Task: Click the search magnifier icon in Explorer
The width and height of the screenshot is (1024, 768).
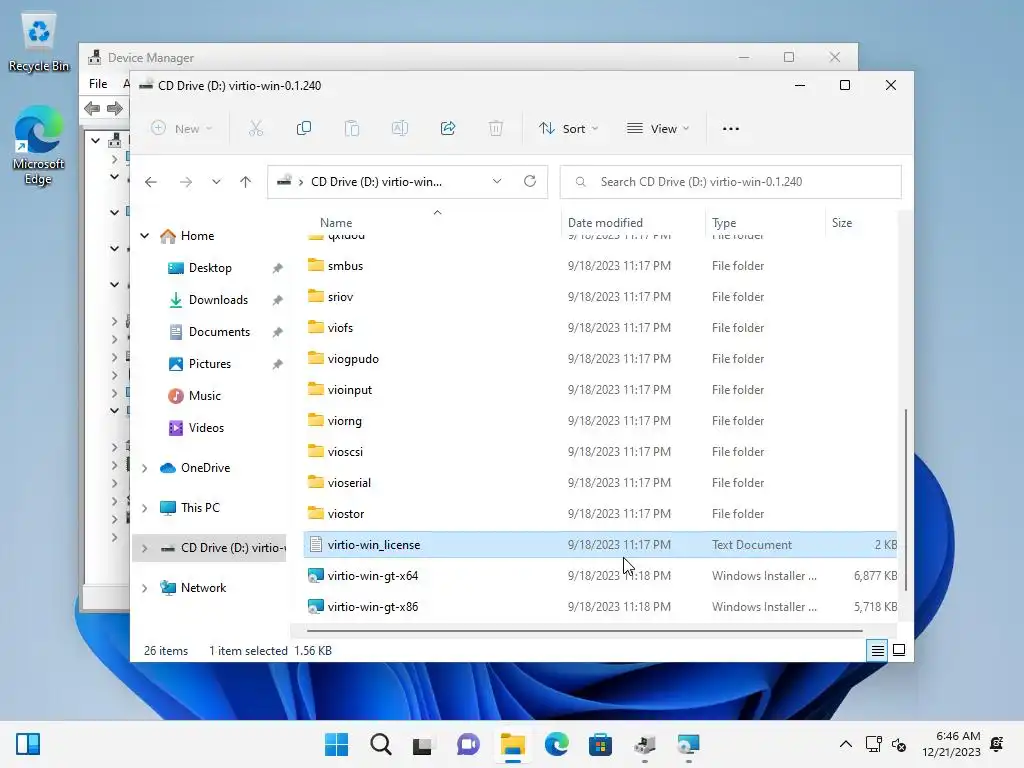Action: pyautogui.click(x=581, y=182)
